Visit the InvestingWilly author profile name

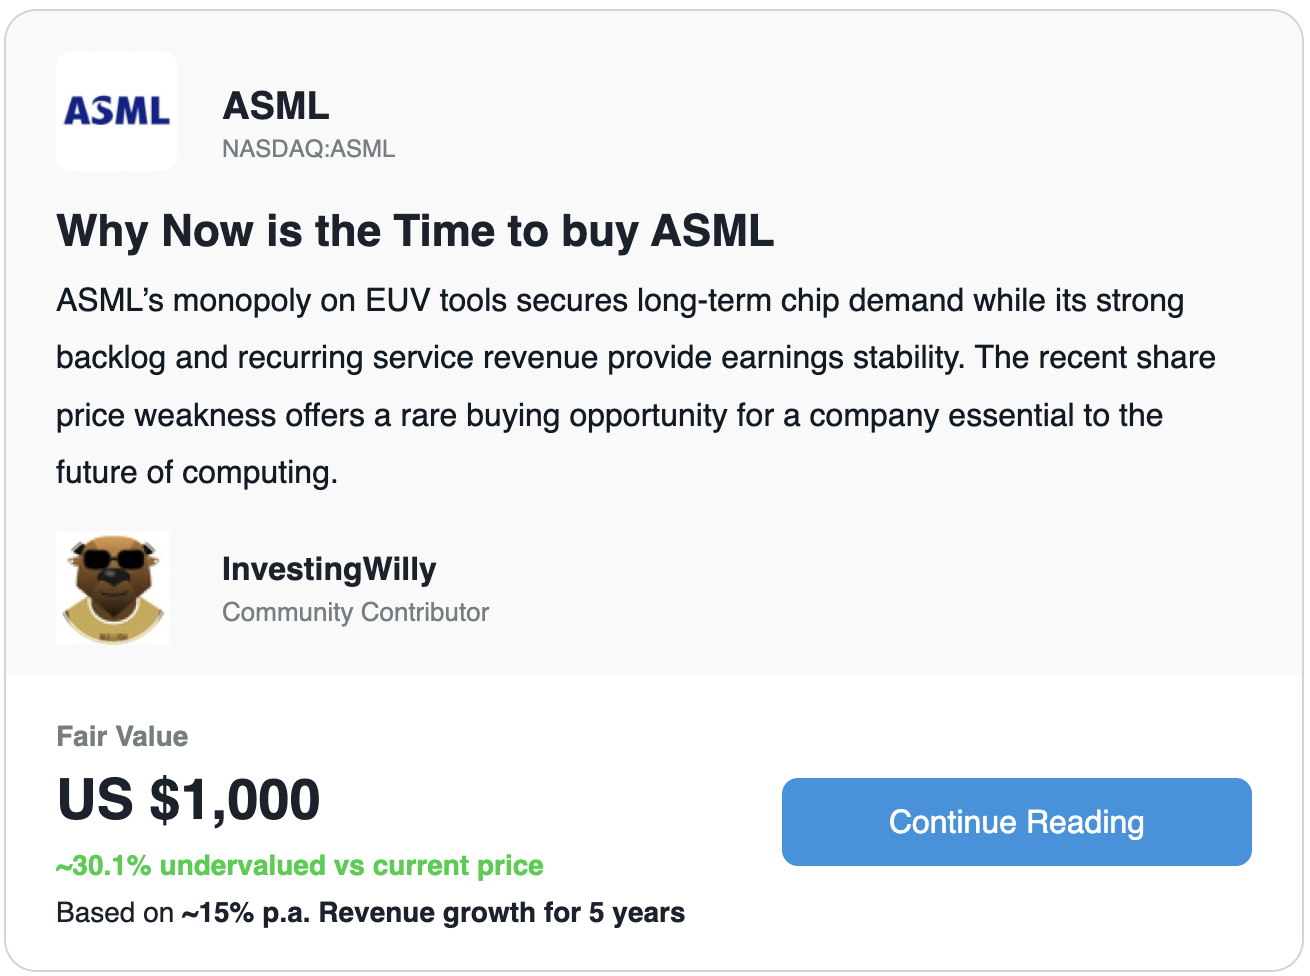(x=329, y=569)
